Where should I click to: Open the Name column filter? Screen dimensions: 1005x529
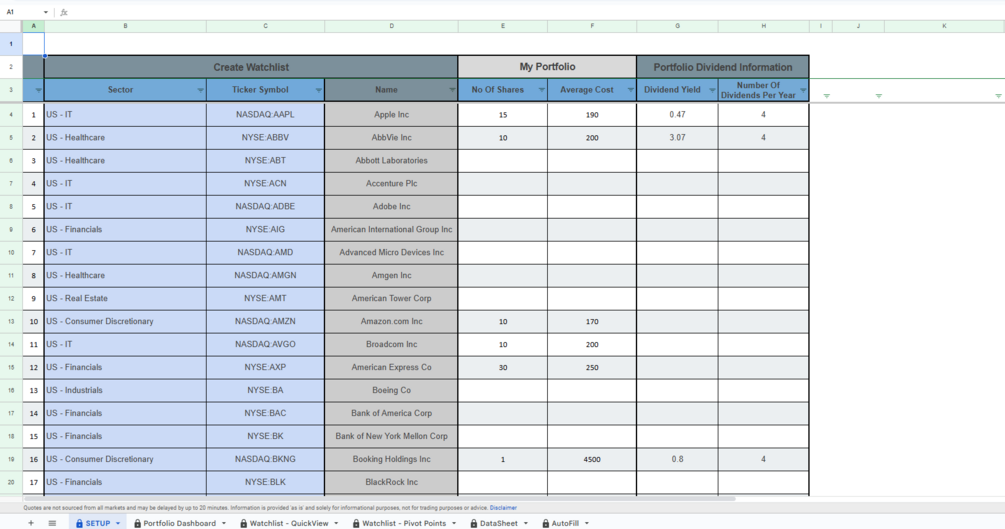pyautogui.click(x=452, y=90)
